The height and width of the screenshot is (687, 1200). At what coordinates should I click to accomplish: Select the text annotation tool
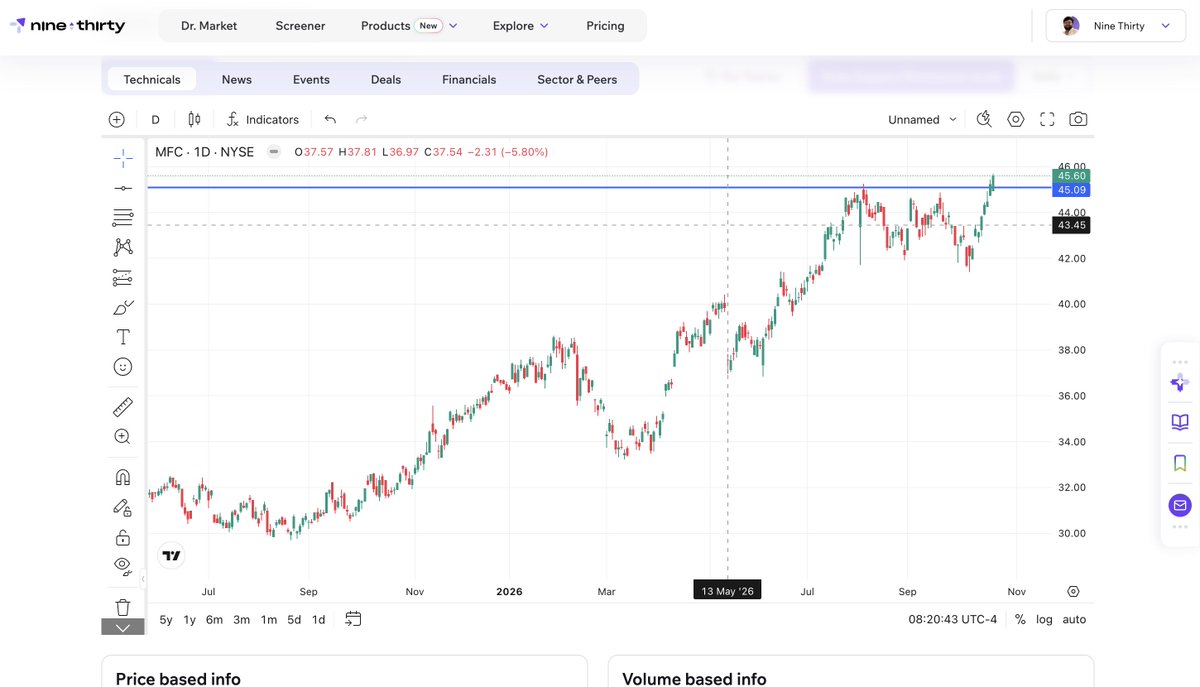pyautogui.click(x=123, y=337)
